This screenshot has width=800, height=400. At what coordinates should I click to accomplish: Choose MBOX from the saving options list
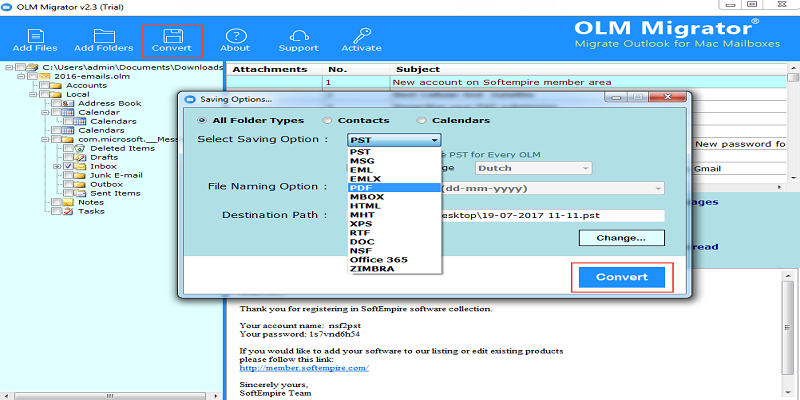pos(394,197)
